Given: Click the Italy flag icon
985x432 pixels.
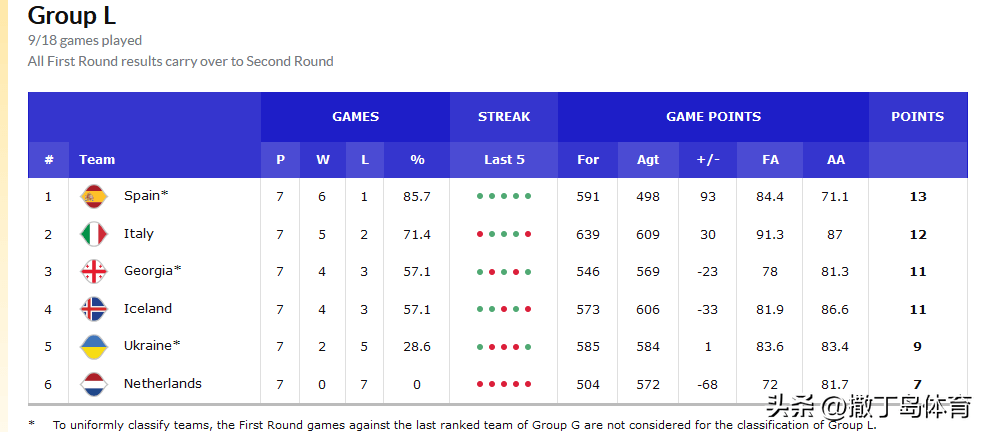Looking at the screenshot, I should pyautogui.click(x=94, y=234).
